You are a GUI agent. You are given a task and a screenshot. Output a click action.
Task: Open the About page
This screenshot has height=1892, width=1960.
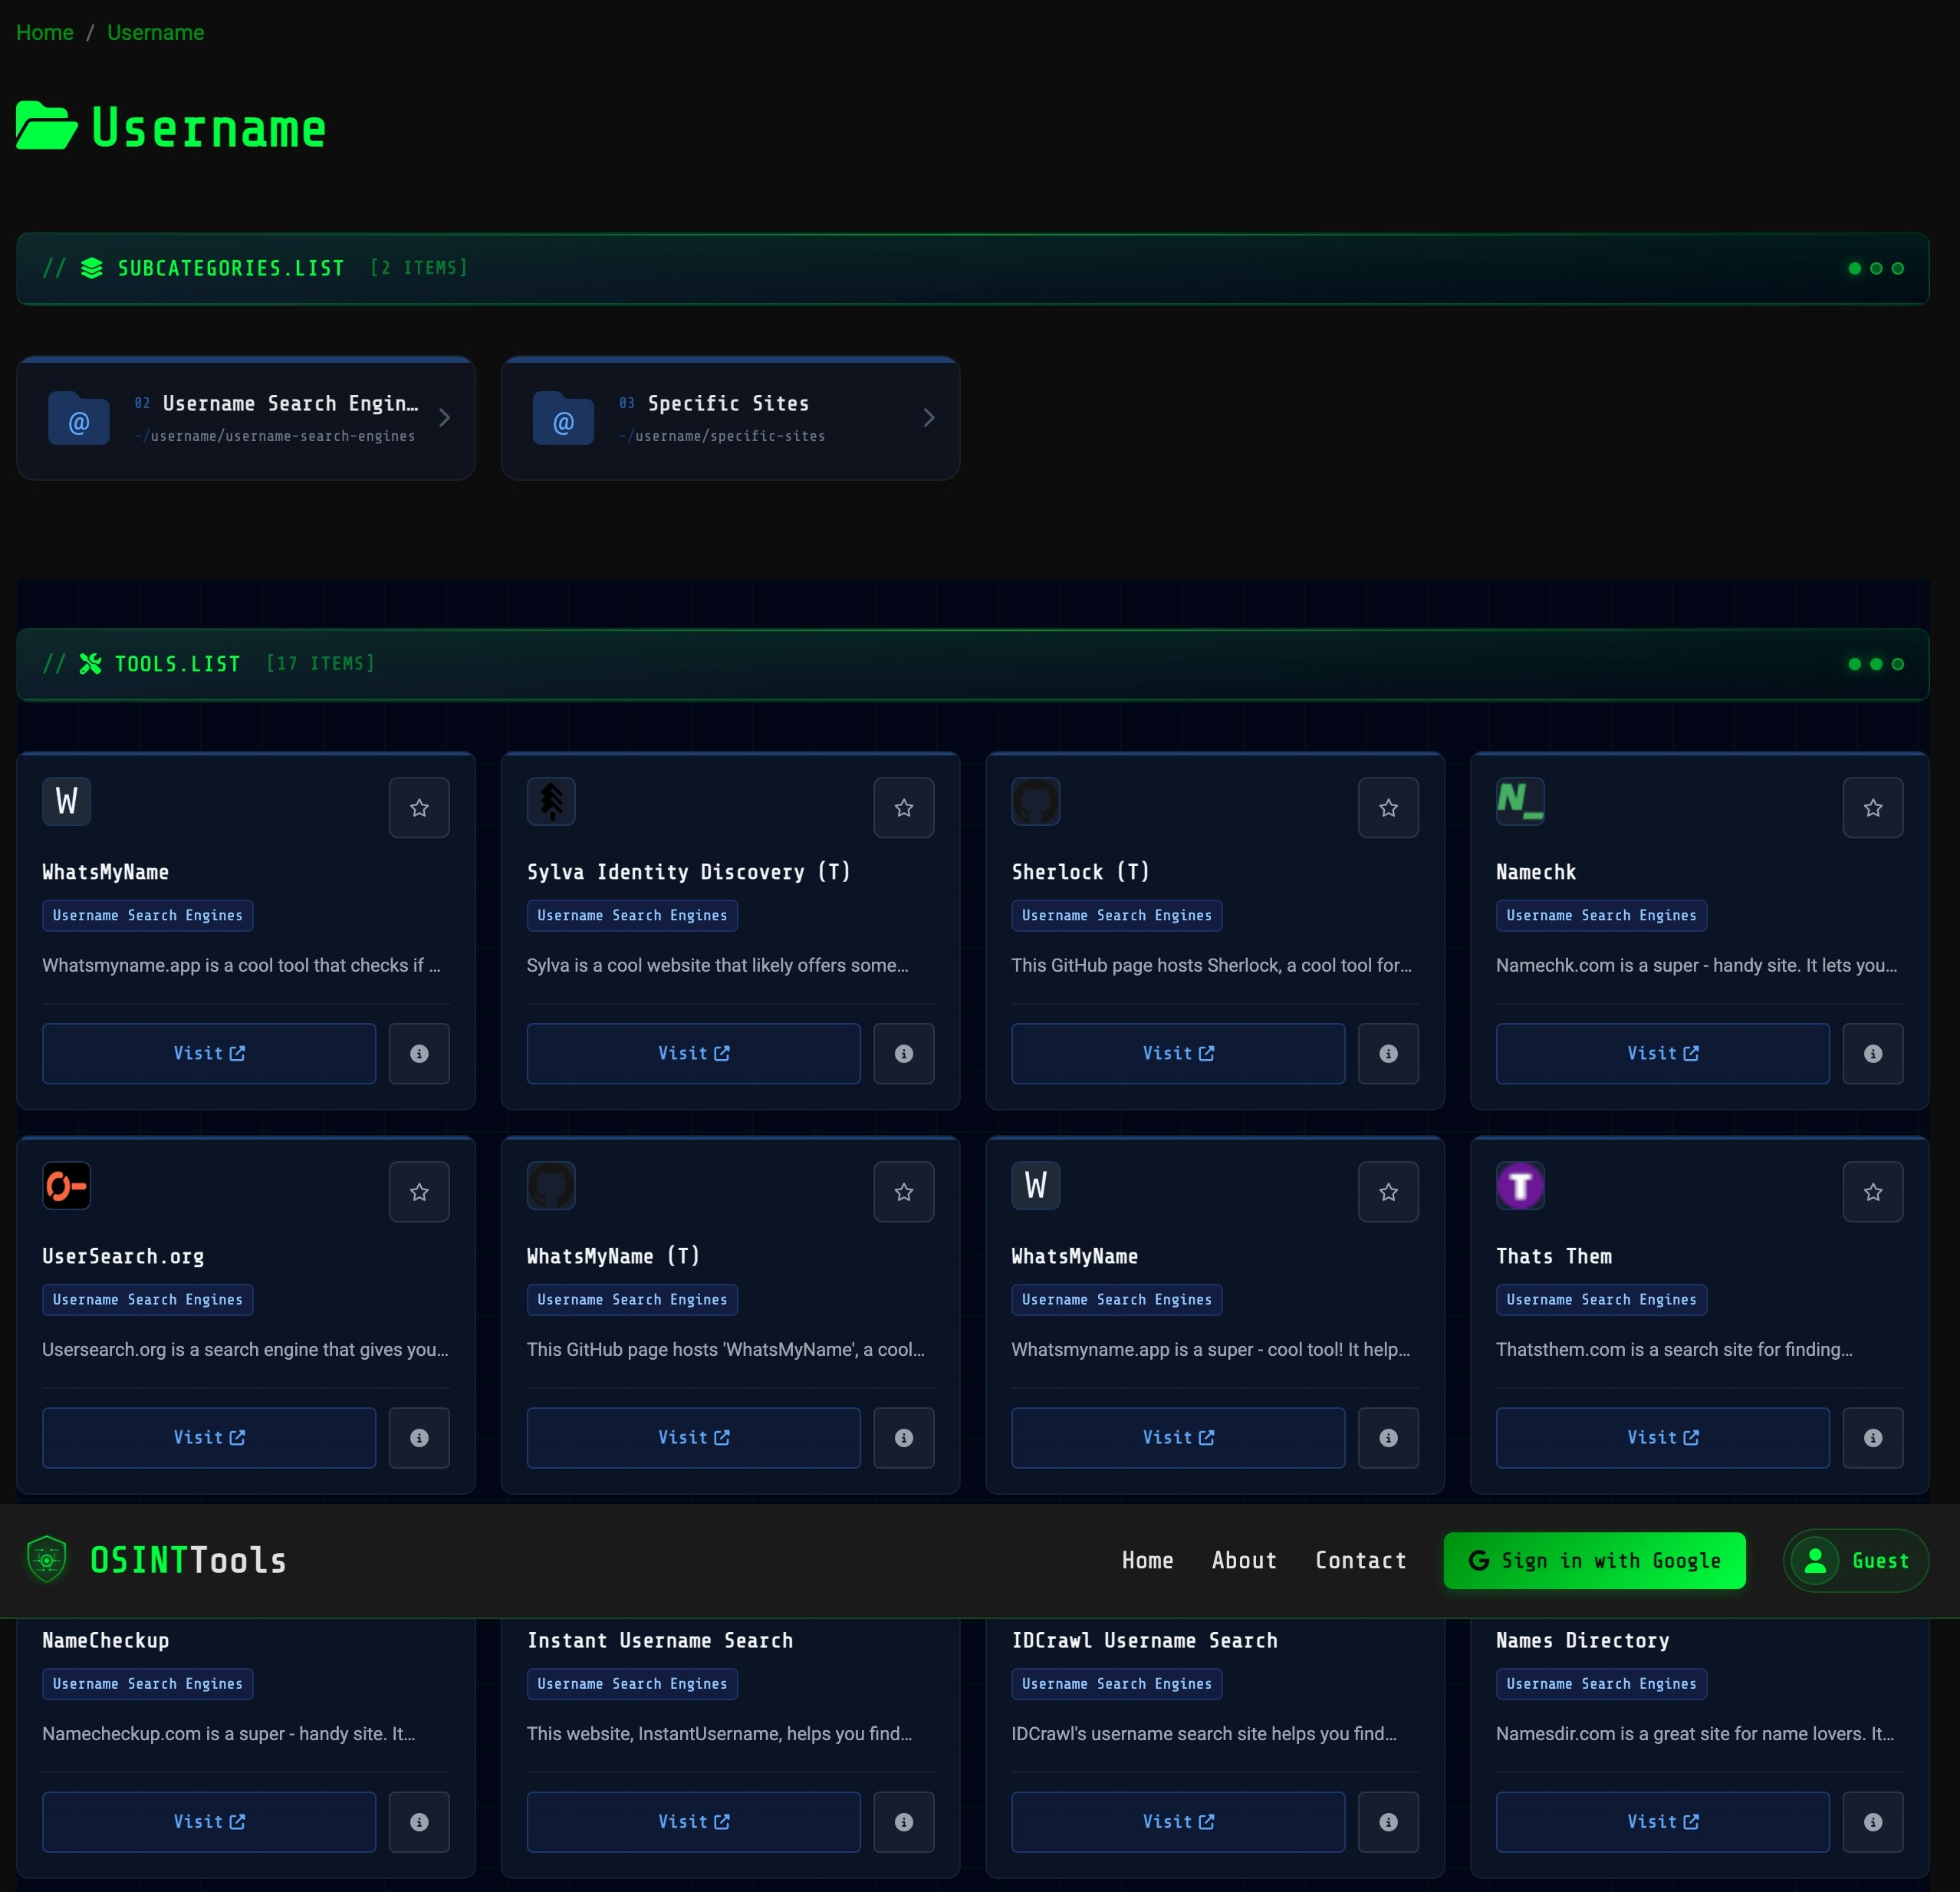(x=1244, y=1560)
